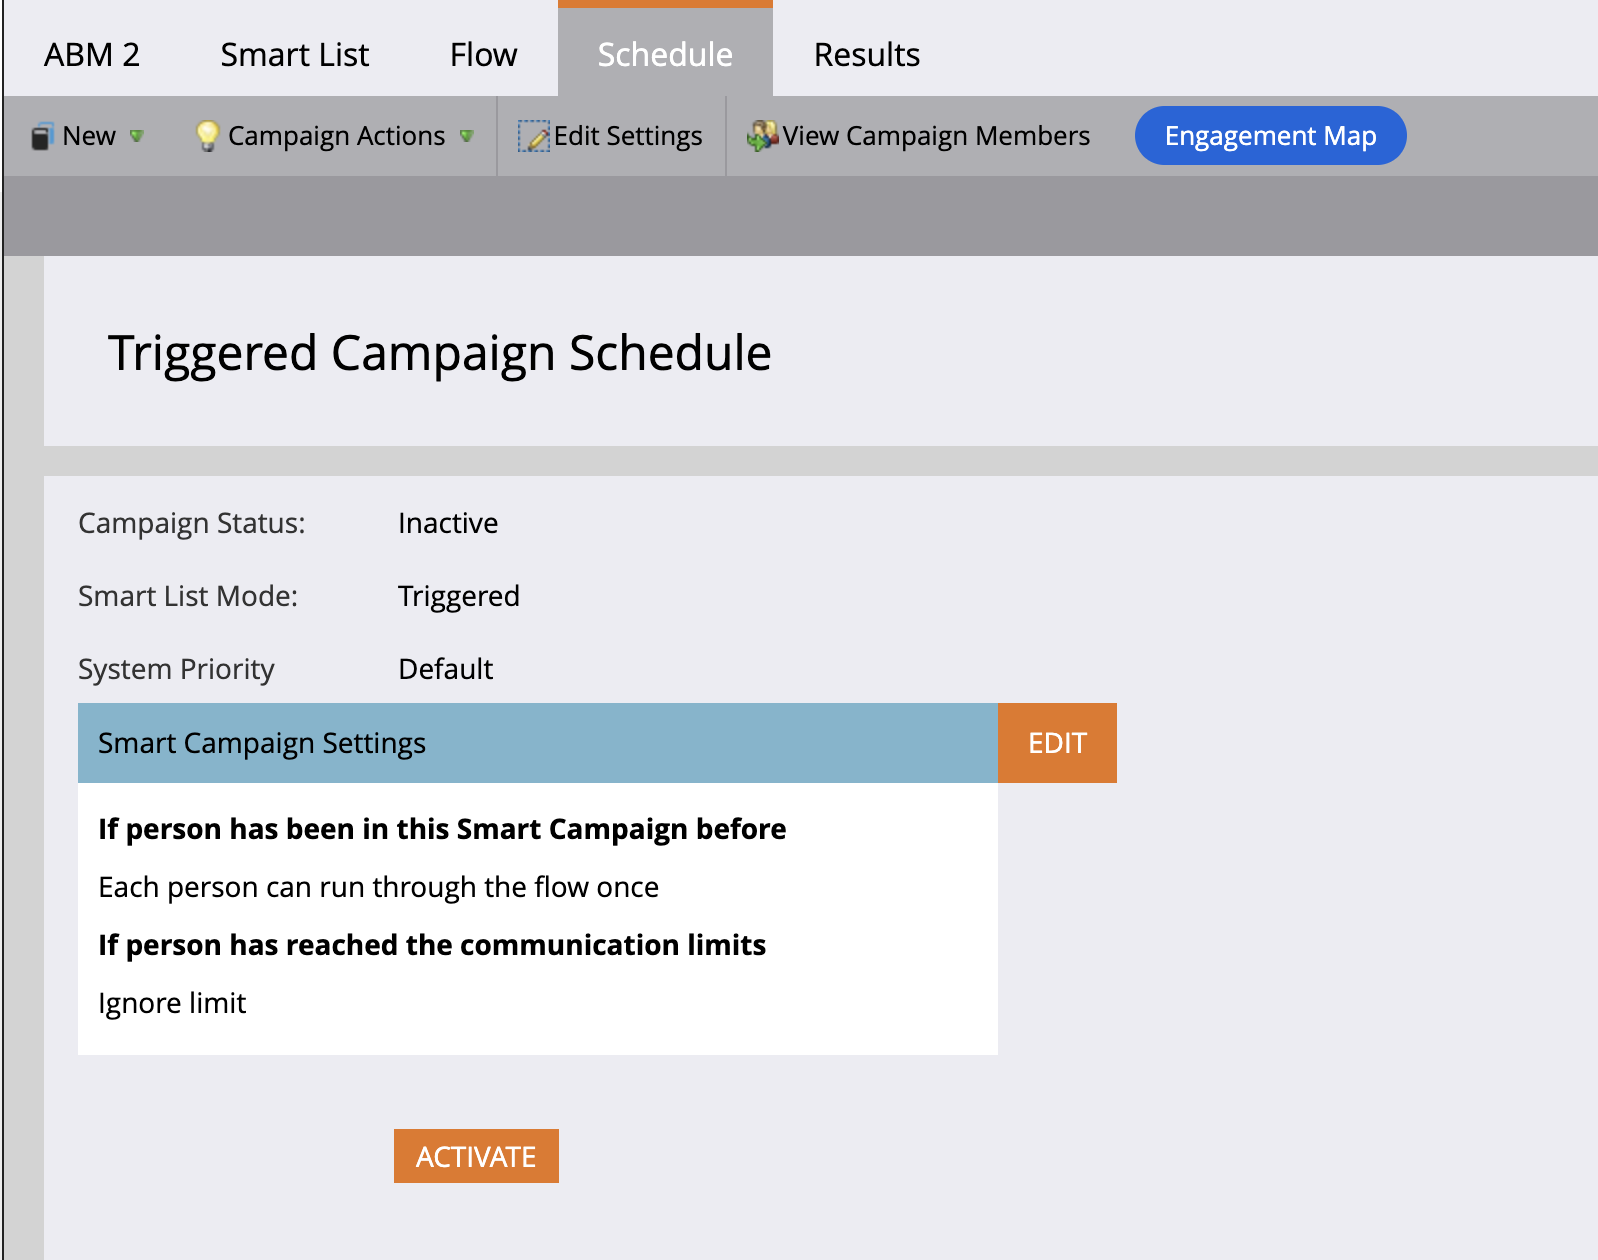Open the Engagement Map

(1270, 136)
